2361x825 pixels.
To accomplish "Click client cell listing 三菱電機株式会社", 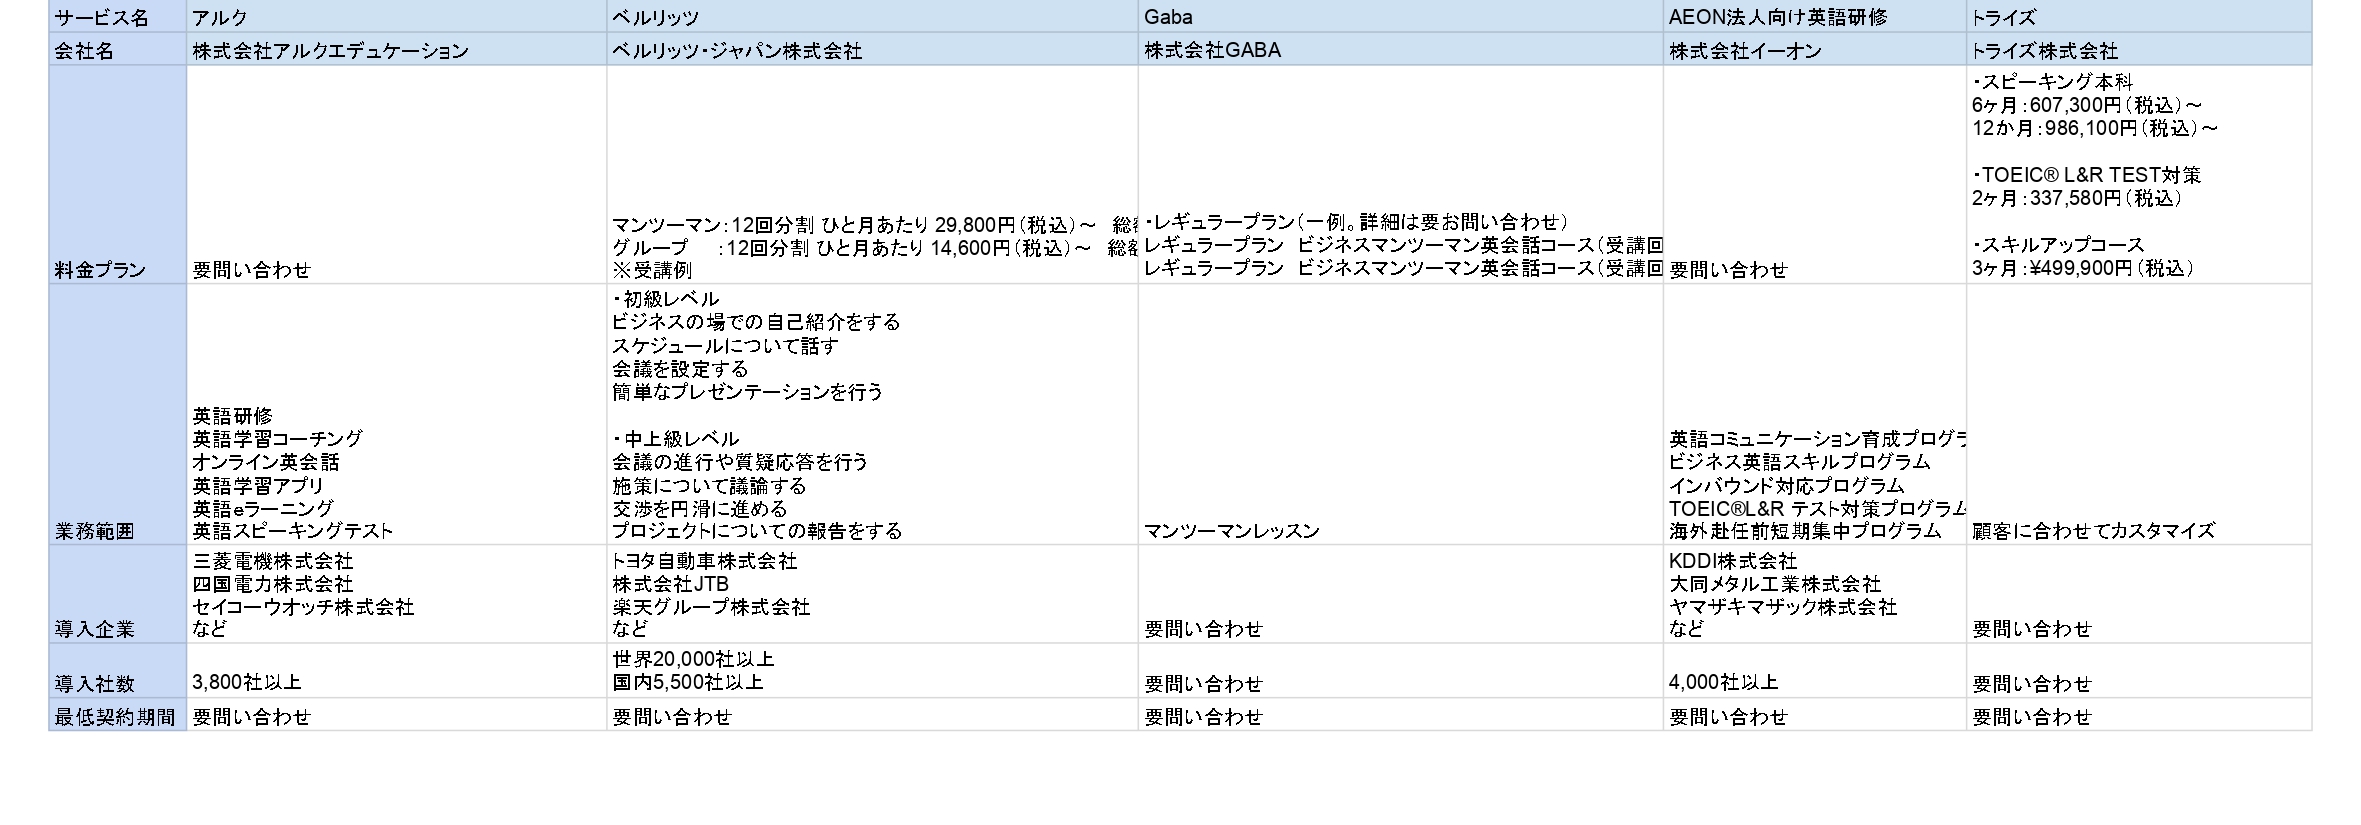I will (397, 595).
